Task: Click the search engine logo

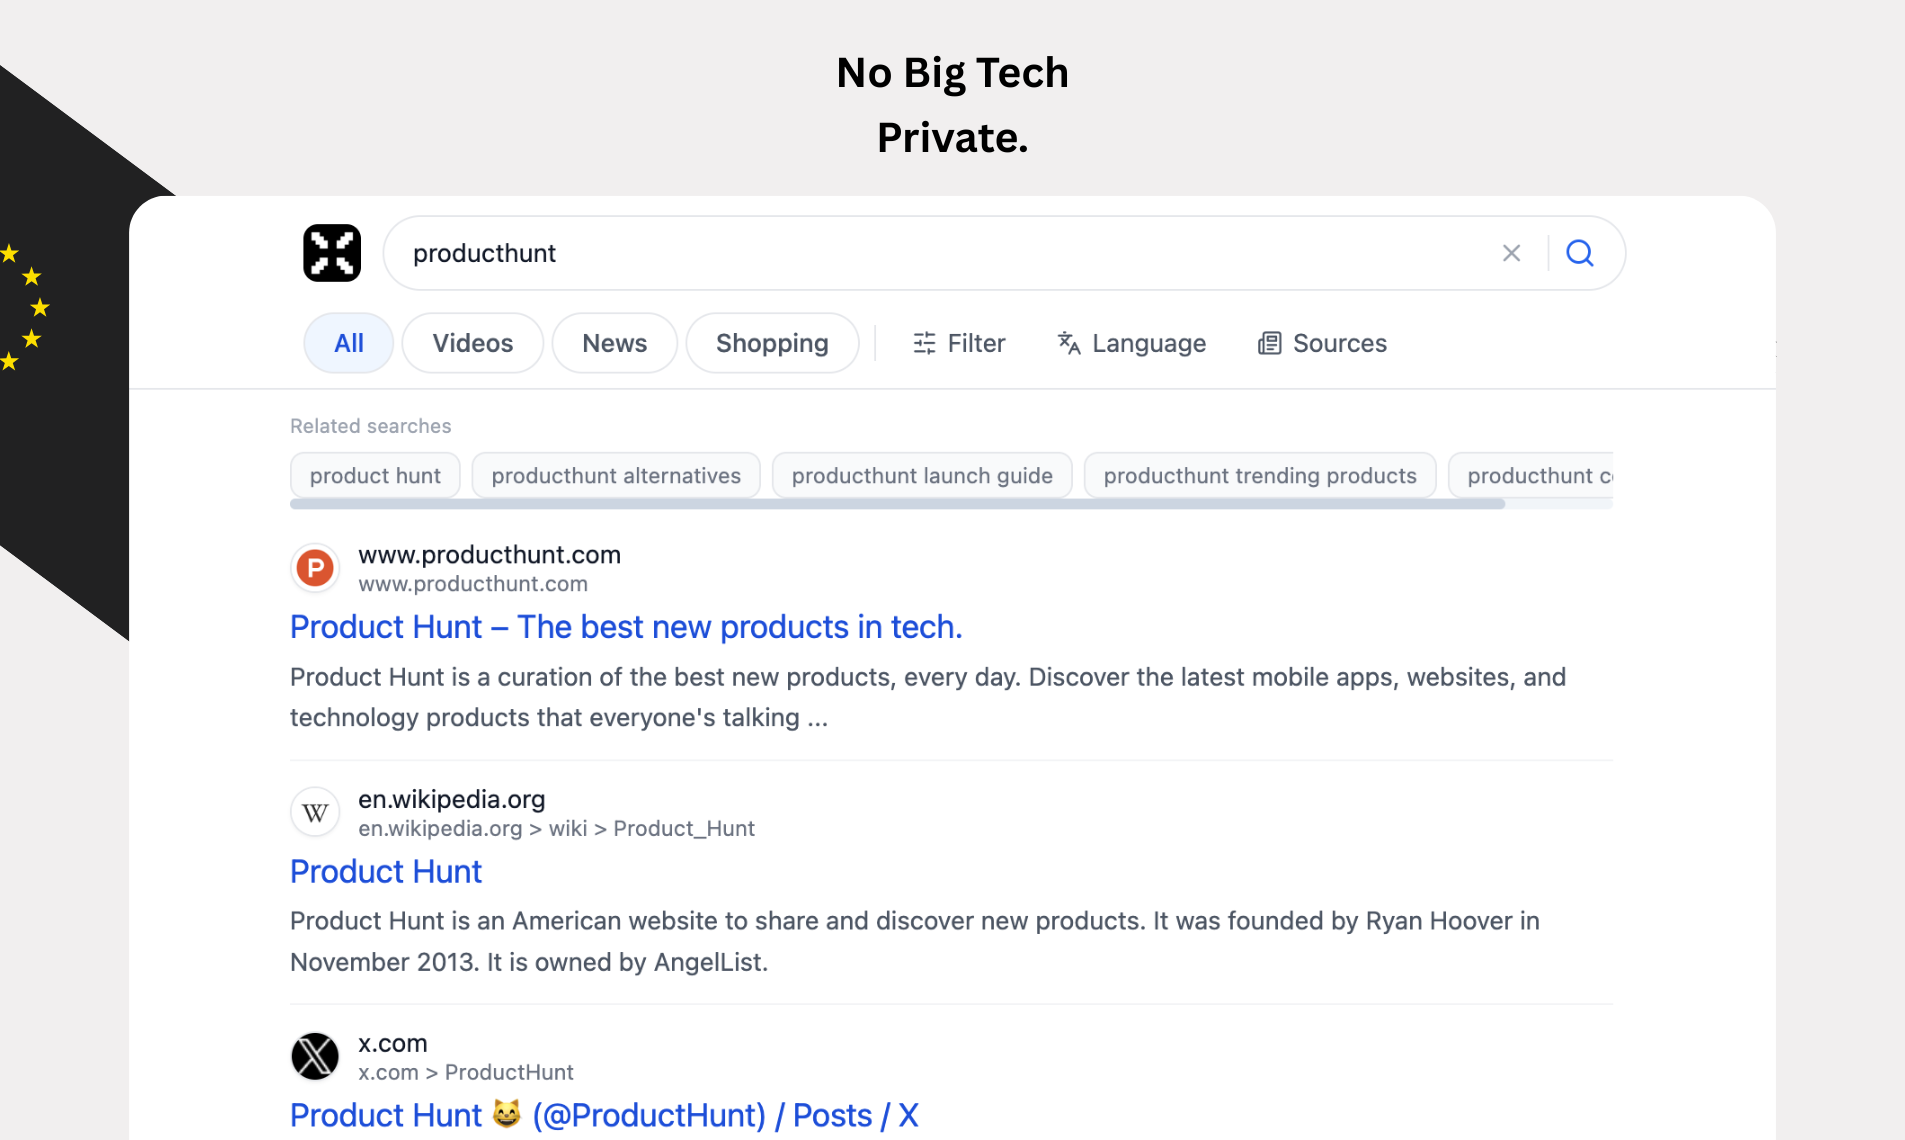Action: coord(331,253)
